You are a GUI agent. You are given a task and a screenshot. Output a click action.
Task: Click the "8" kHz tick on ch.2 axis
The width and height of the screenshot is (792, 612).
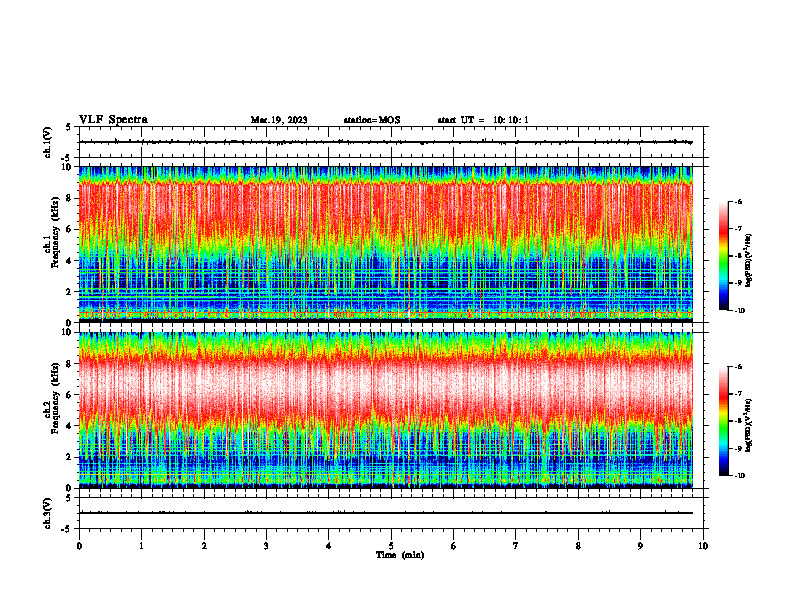pyautogui.click(x=70, y=364)
